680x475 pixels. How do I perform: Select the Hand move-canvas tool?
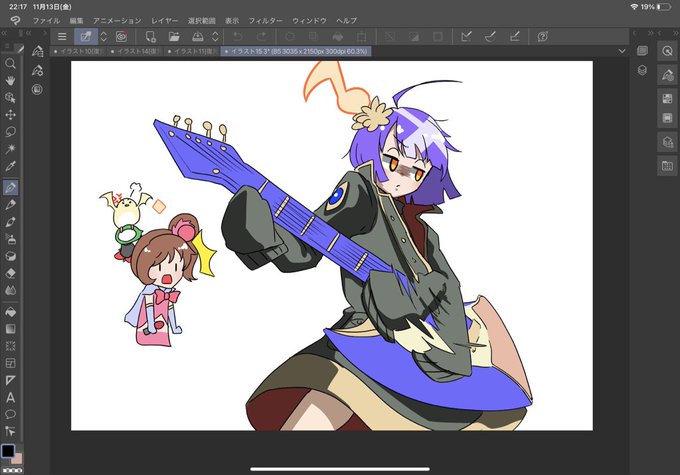tap(10, 81)
